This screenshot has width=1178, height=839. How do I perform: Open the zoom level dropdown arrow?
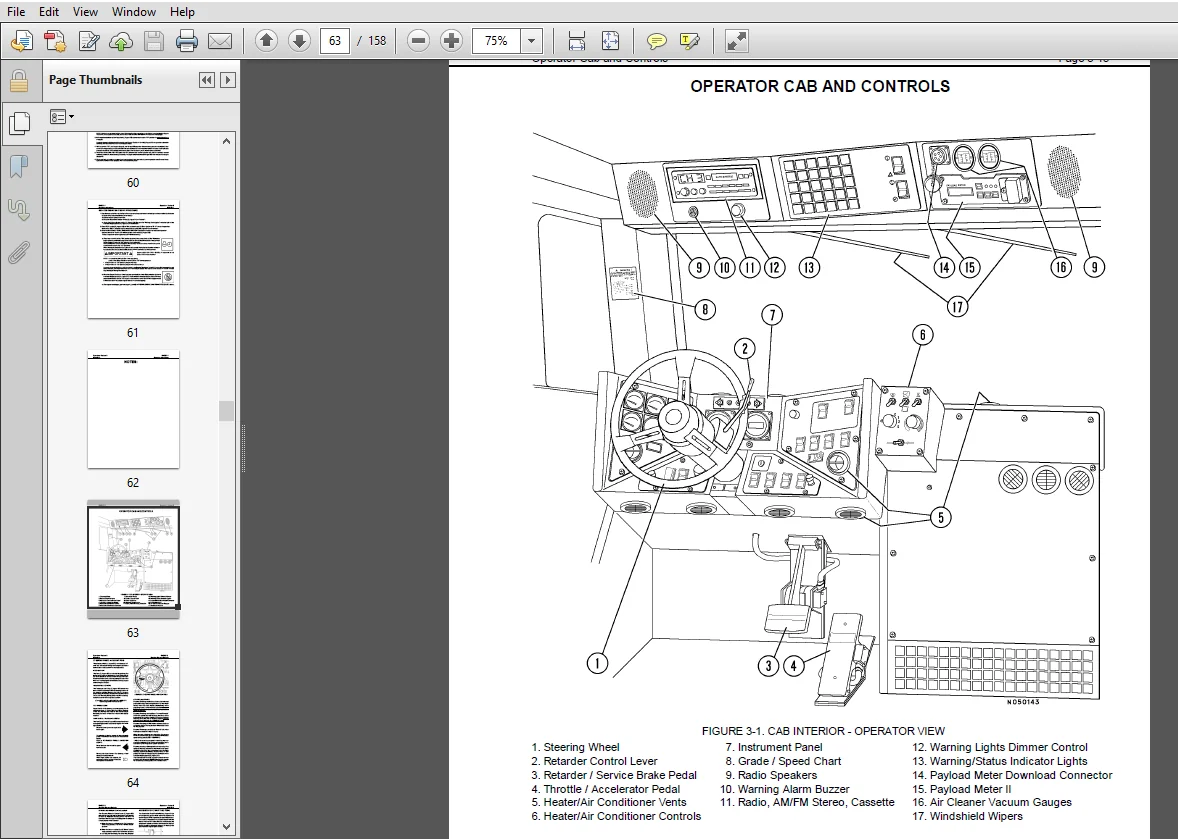click(x=531, y=41)
